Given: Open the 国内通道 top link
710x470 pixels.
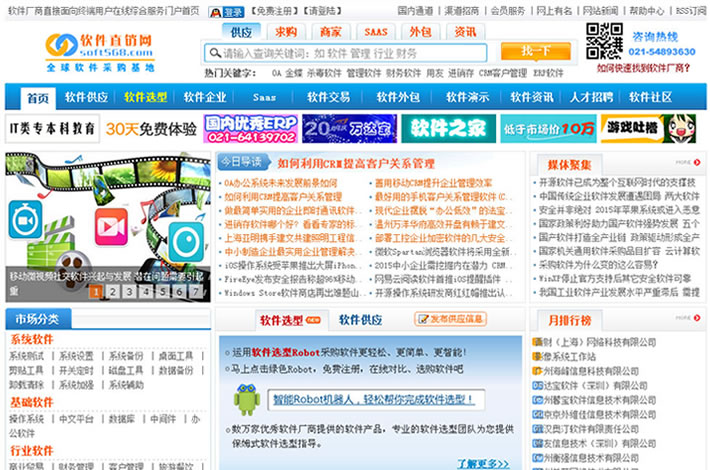Looking at the screenshot, I should tap(415, 11).
